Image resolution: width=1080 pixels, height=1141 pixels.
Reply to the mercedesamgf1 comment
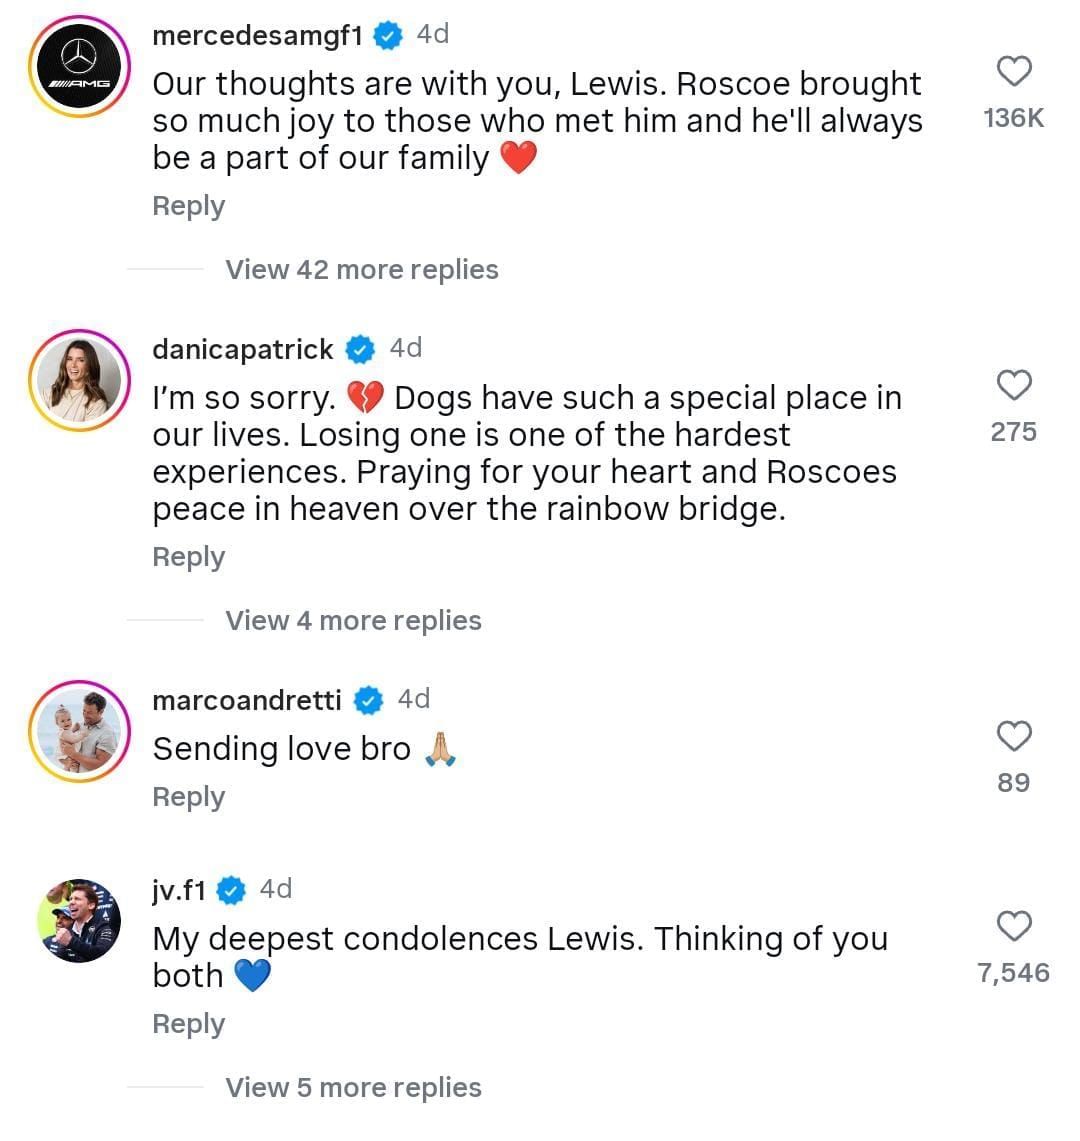tap(188, 206)
